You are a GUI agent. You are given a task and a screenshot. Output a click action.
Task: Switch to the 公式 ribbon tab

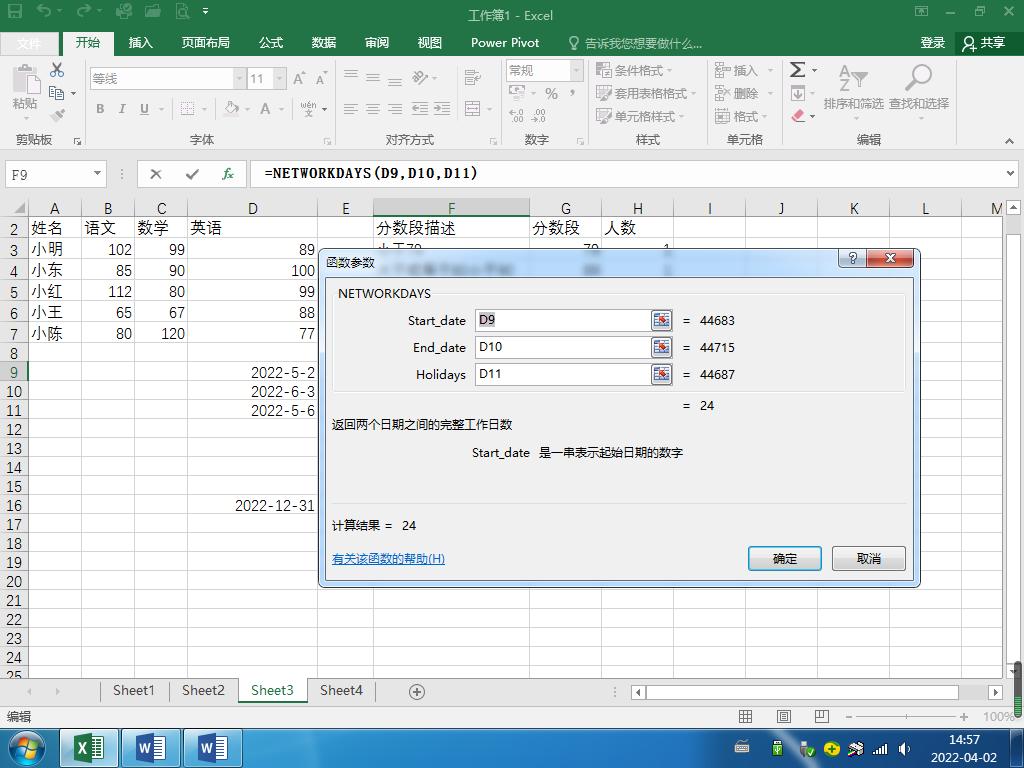(270, 43)
